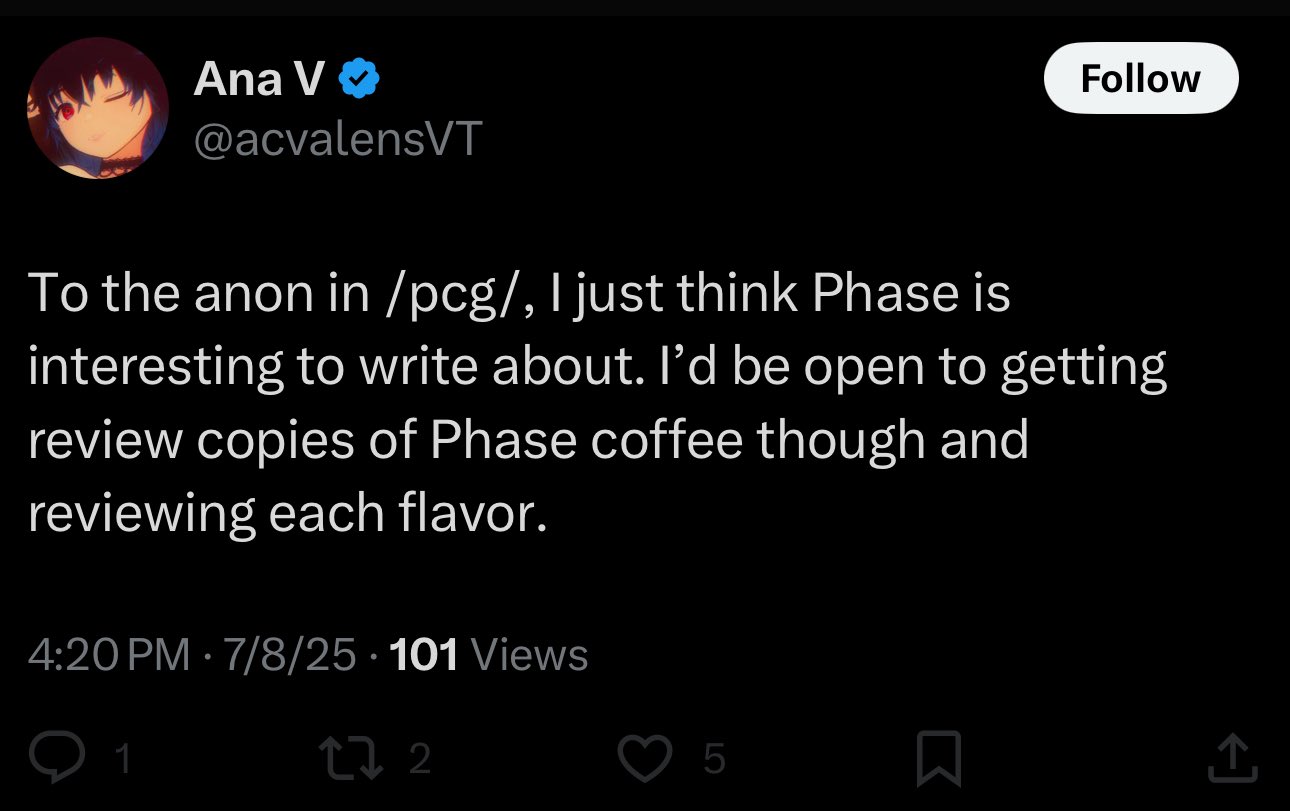Click the blue verified checkmark badge
The height and width of the screenshot is (811, 1290).
click(x=359, y=79)
